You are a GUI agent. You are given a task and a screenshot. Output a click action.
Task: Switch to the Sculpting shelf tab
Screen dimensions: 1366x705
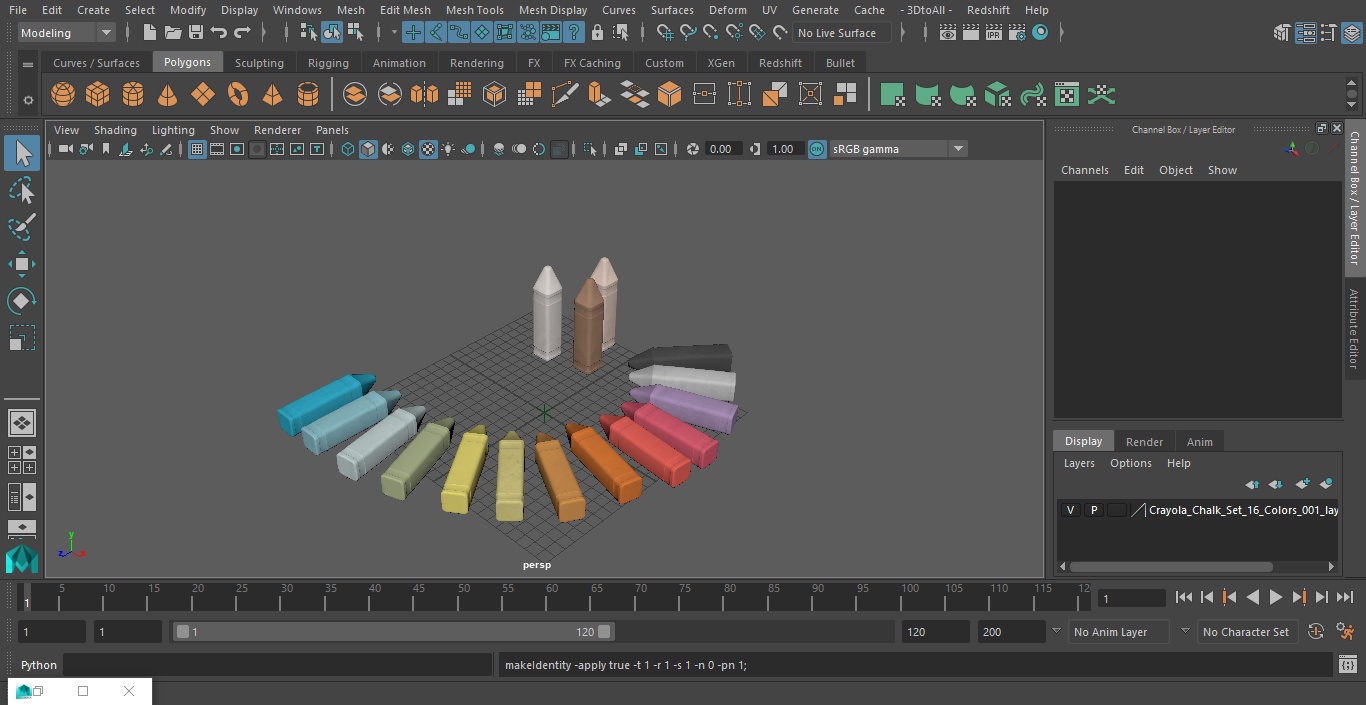(x=259, y=63)
